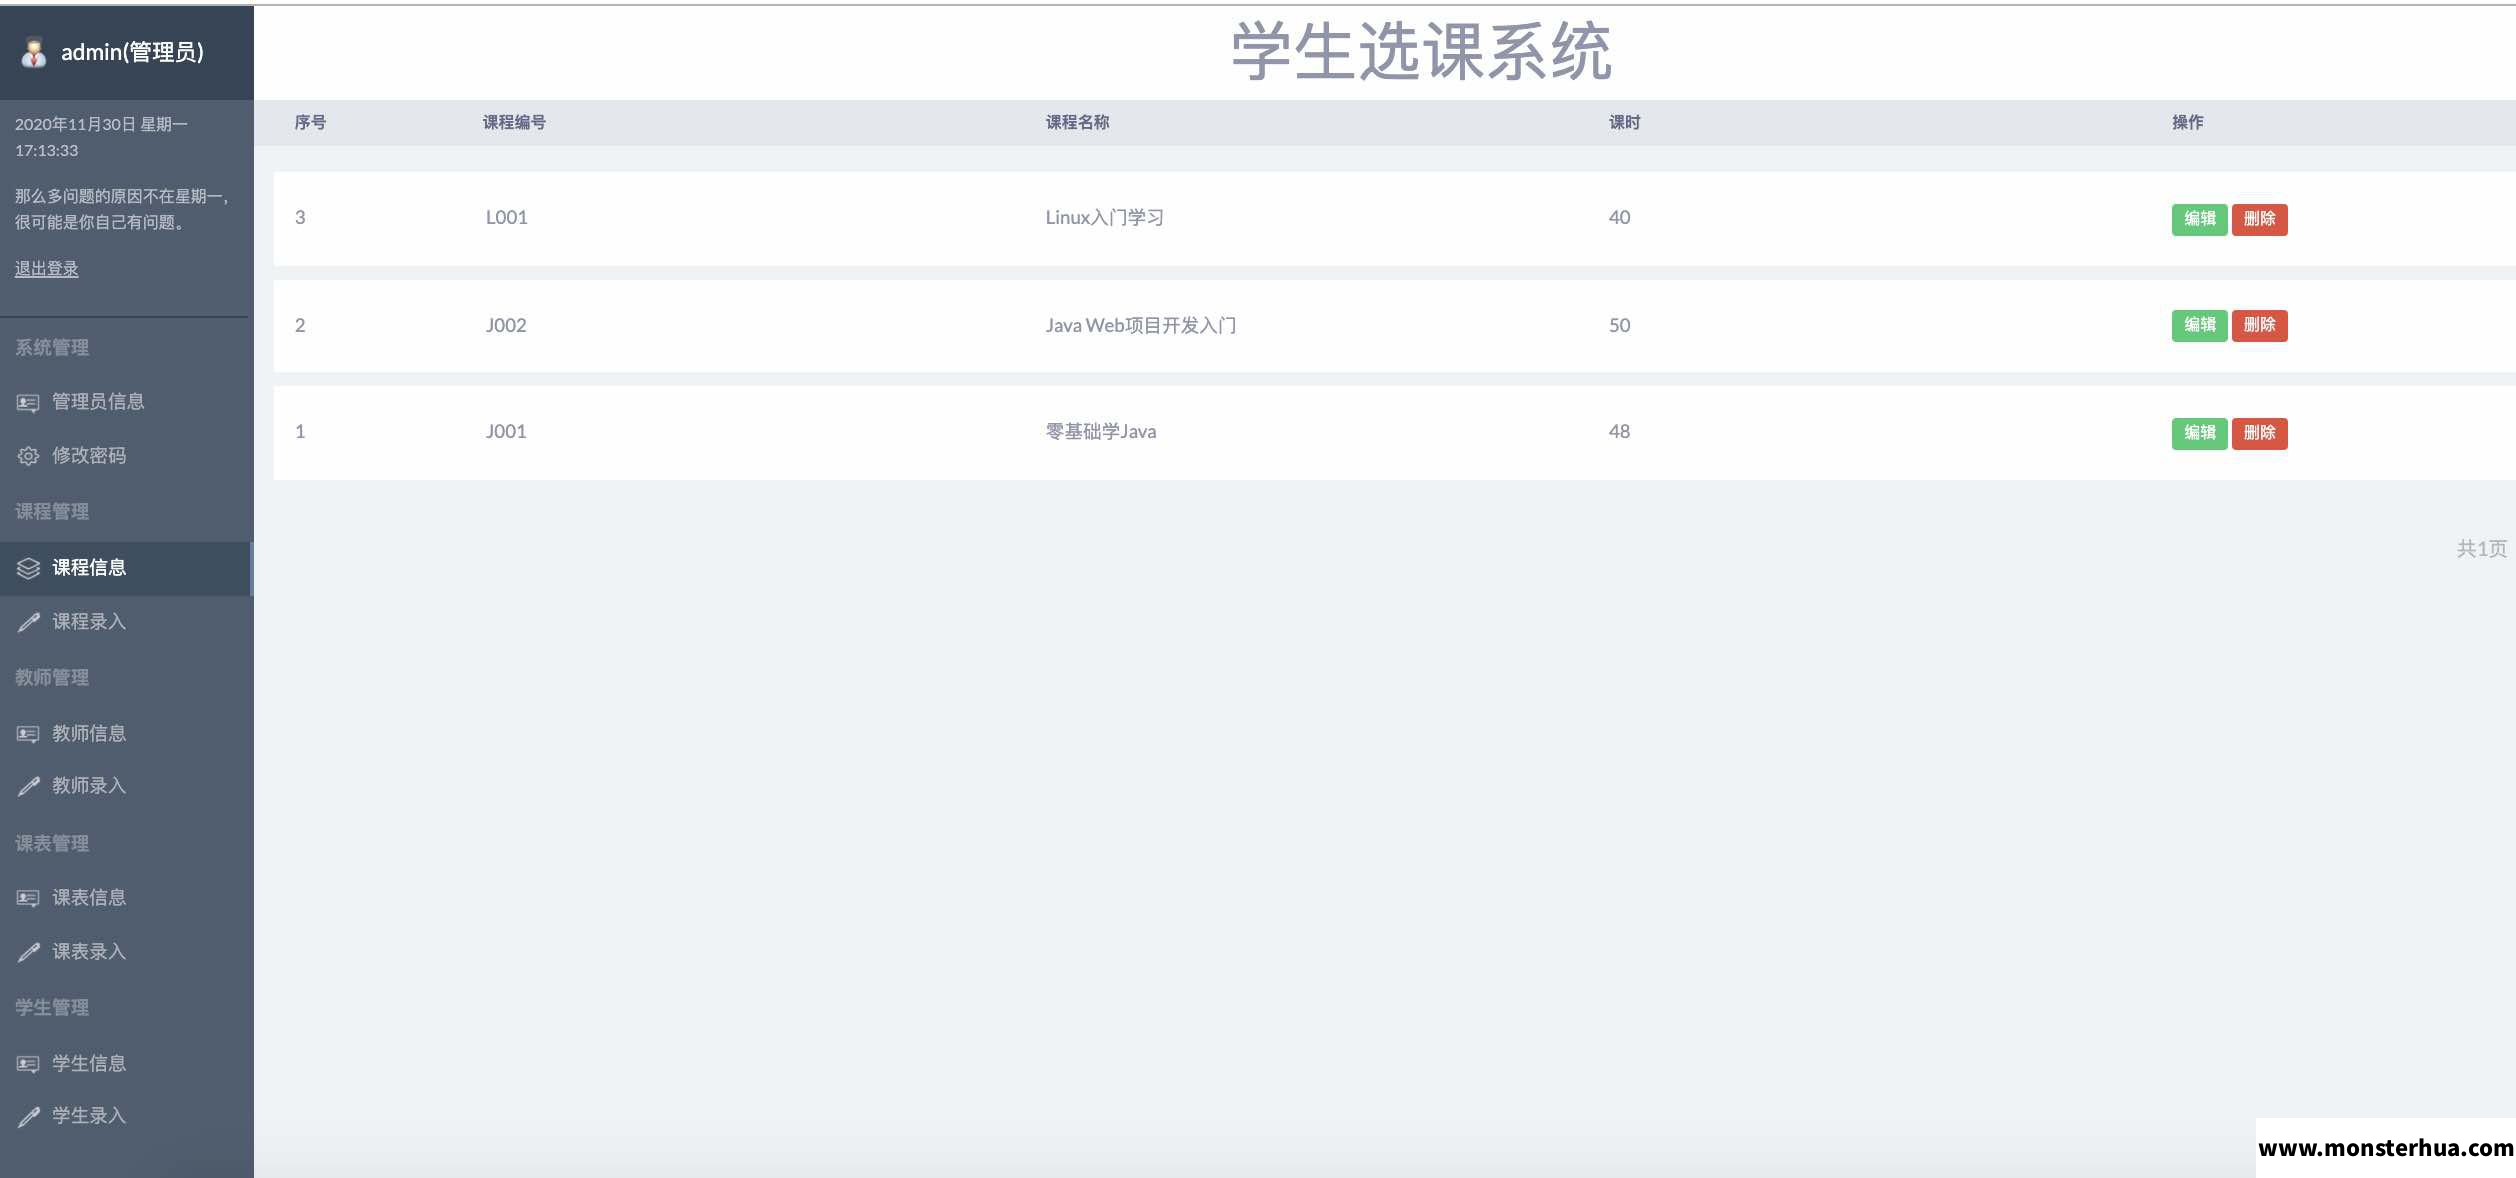Click the admin(管理员) username label

tap(132, 52)
